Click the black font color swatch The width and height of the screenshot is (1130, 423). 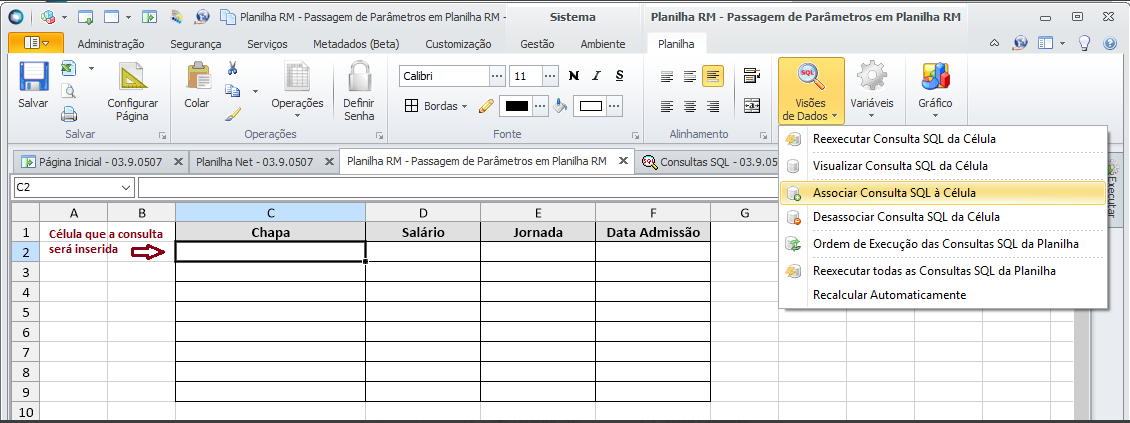[517, 106]
